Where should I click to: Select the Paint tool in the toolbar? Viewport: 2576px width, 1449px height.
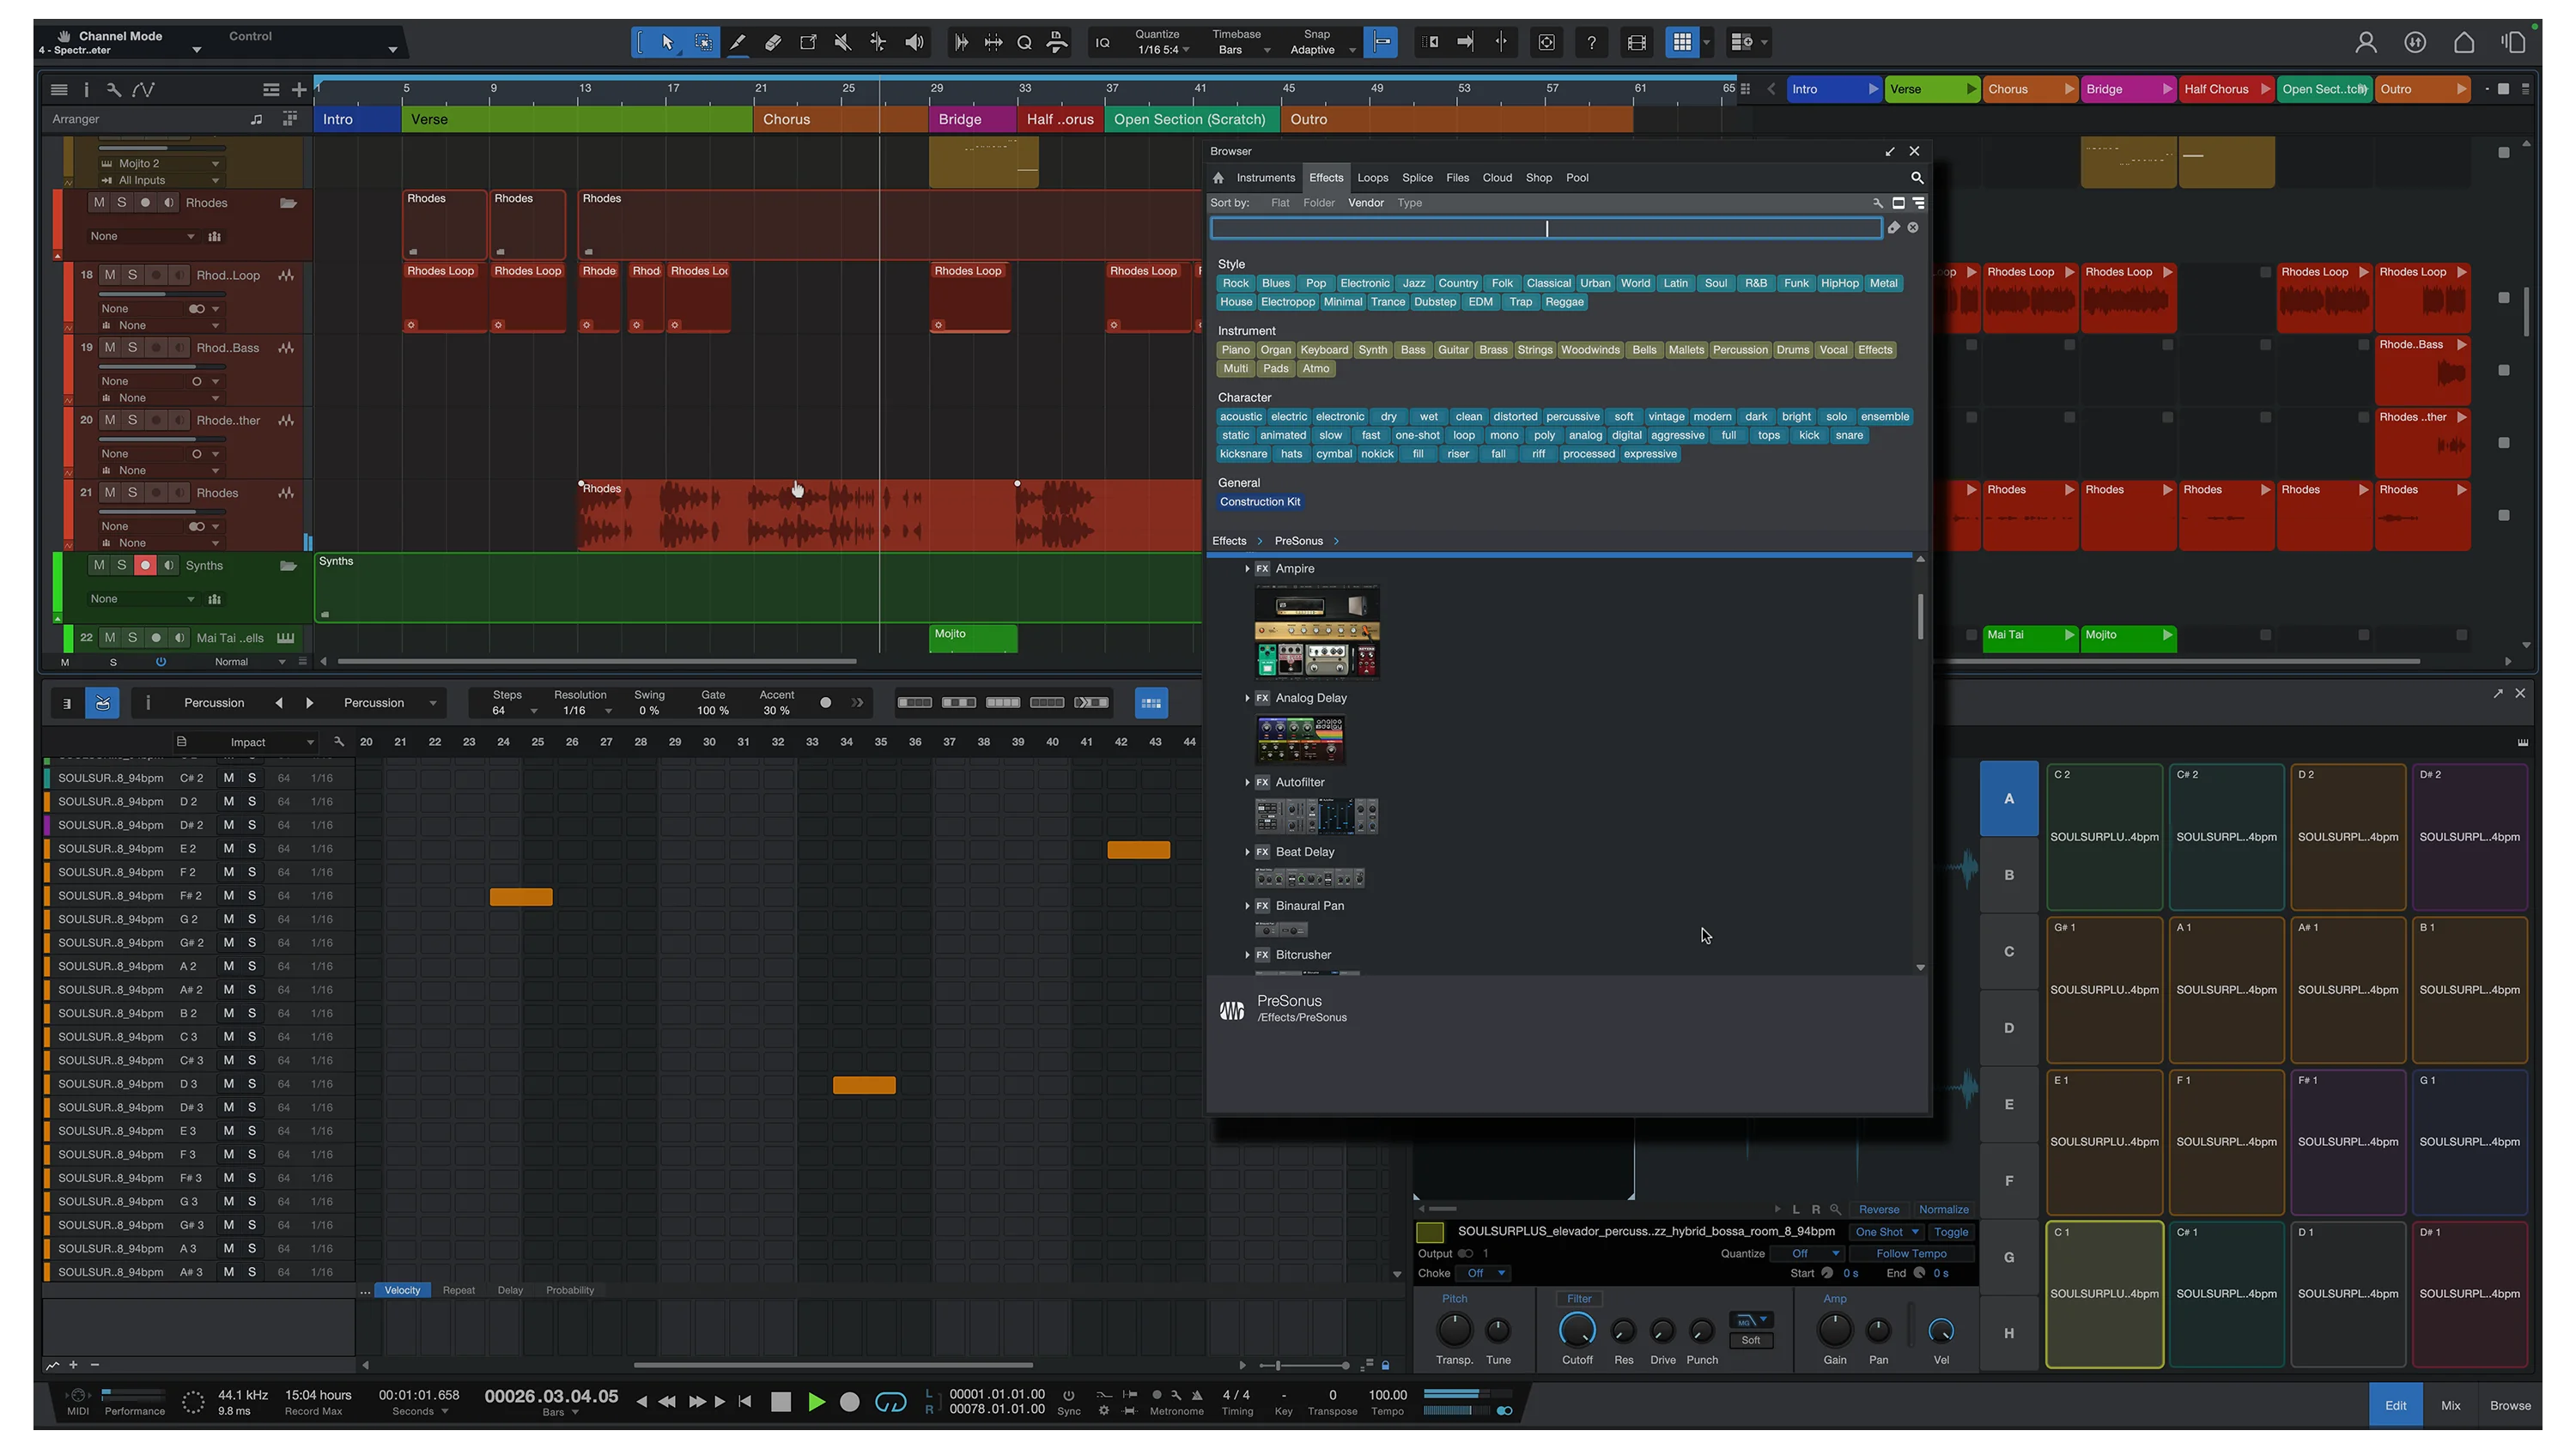coord(738,42)
